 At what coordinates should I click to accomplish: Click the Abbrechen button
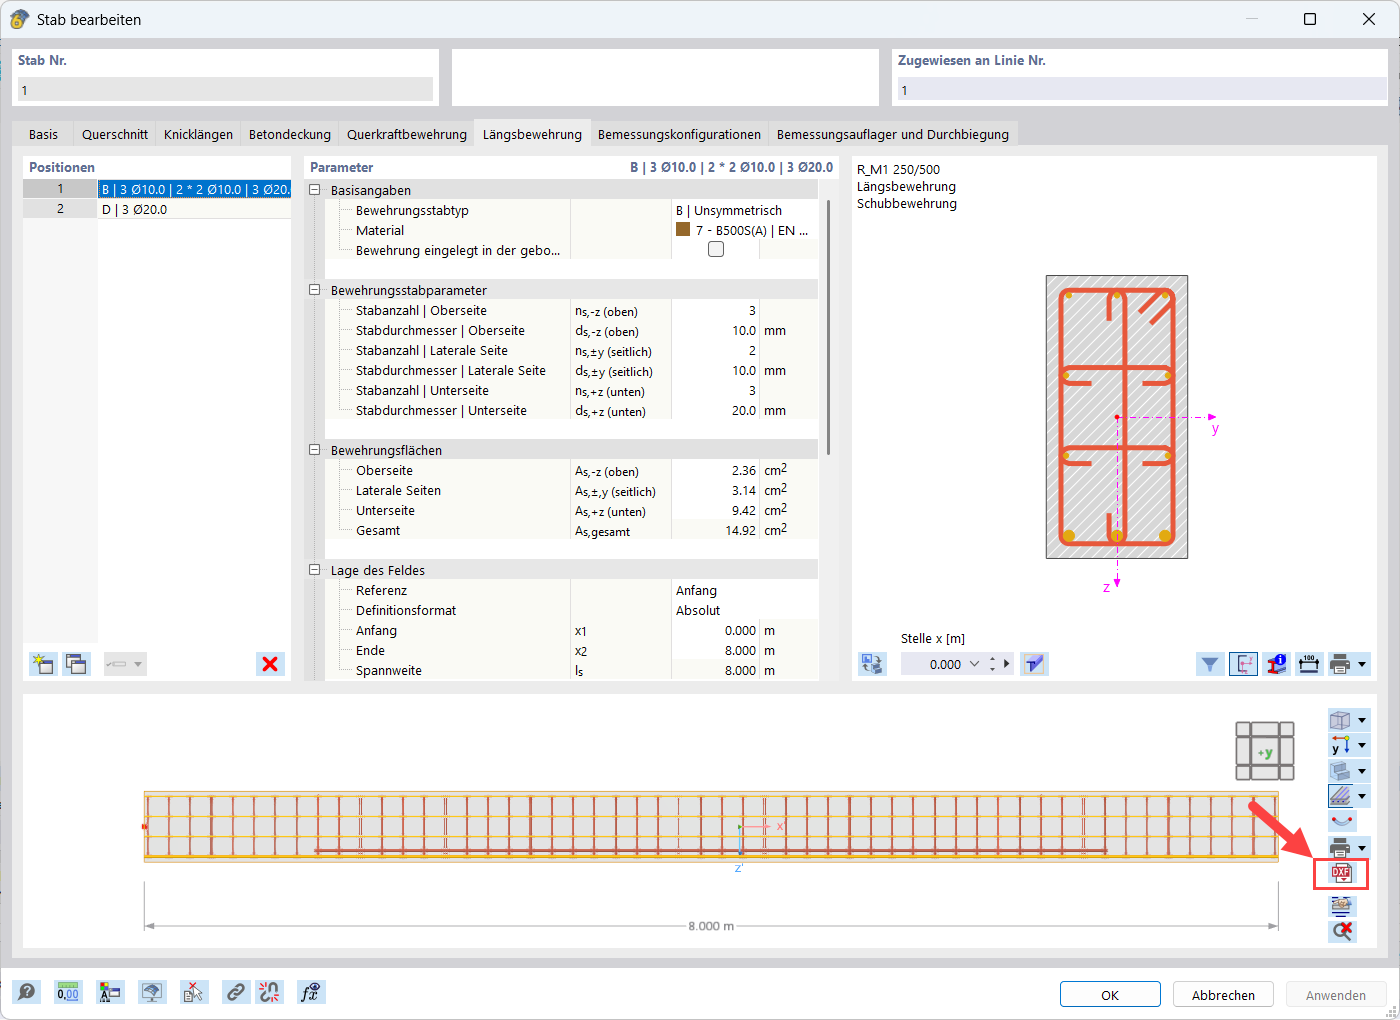pos(1223,995)
